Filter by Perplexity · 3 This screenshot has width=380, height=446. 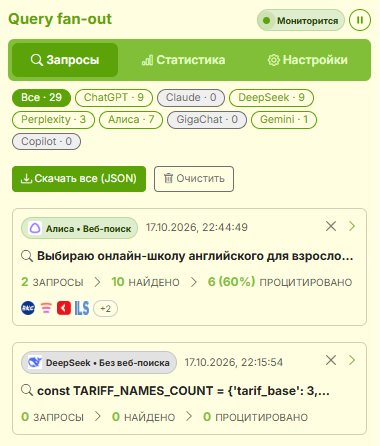[53, 120]
